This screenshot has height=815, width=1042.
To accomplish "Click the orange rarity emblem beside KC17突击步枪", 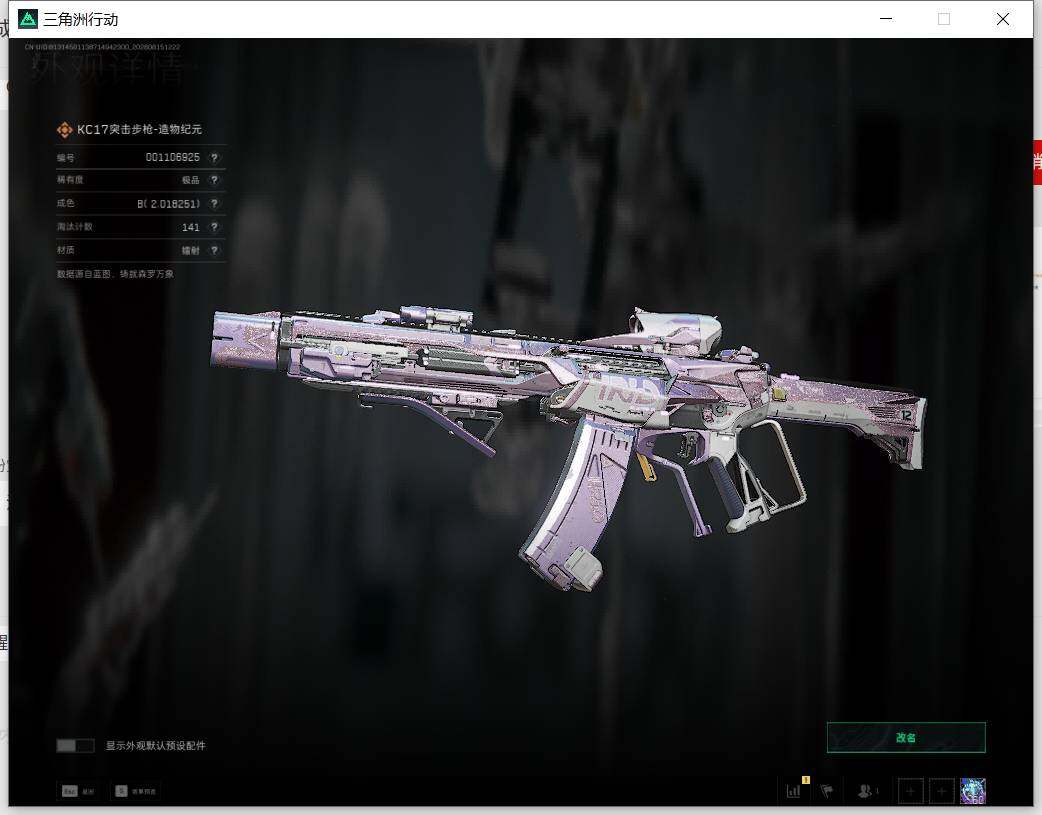I will pos(64,130).
